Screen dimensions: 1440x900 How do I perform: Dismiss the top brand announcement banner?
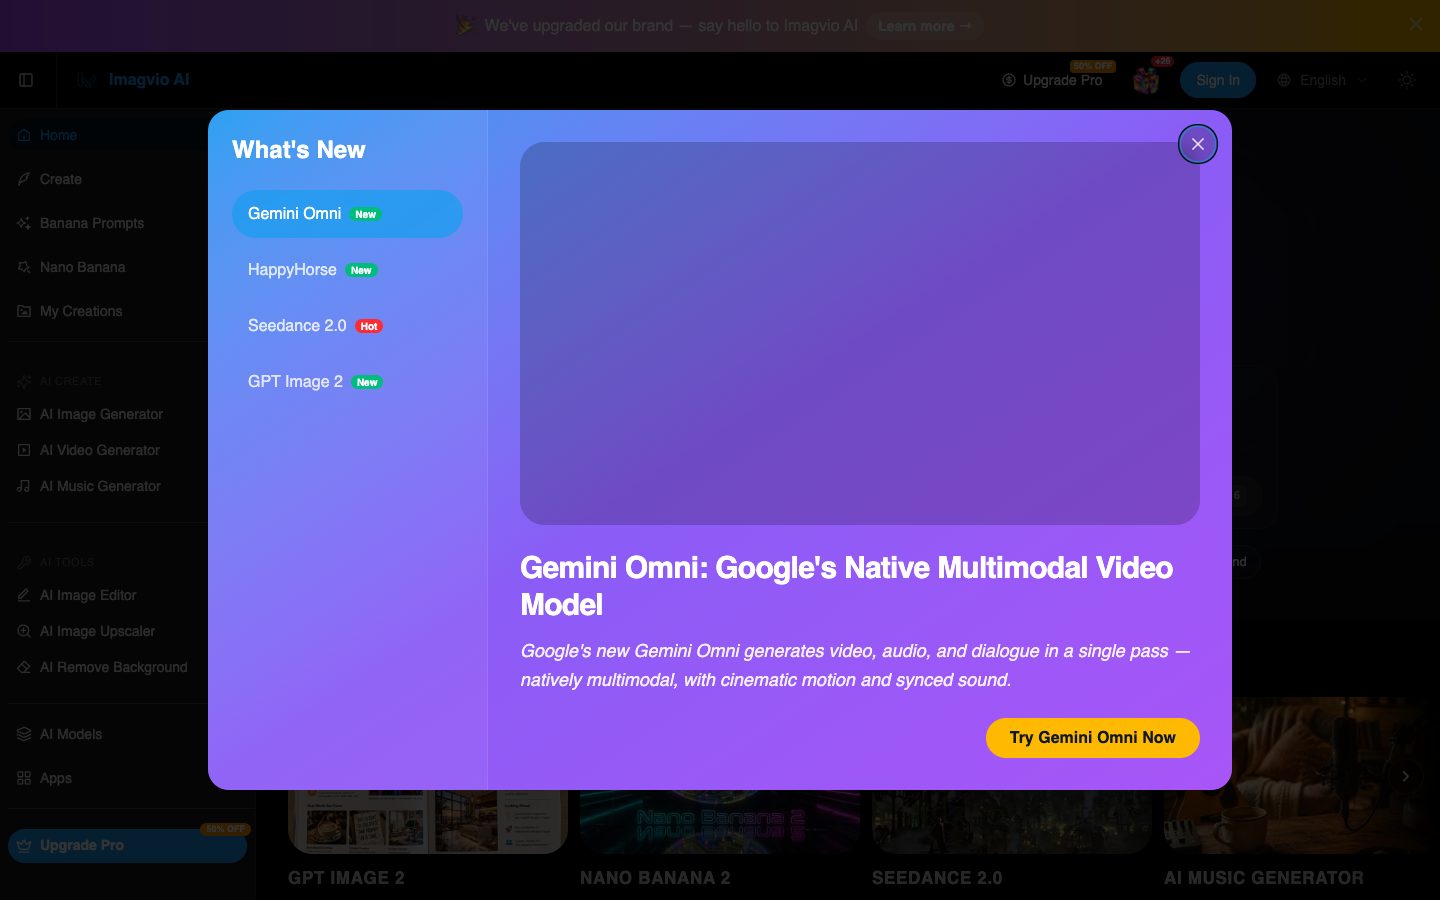click(x=1415, y=25)
